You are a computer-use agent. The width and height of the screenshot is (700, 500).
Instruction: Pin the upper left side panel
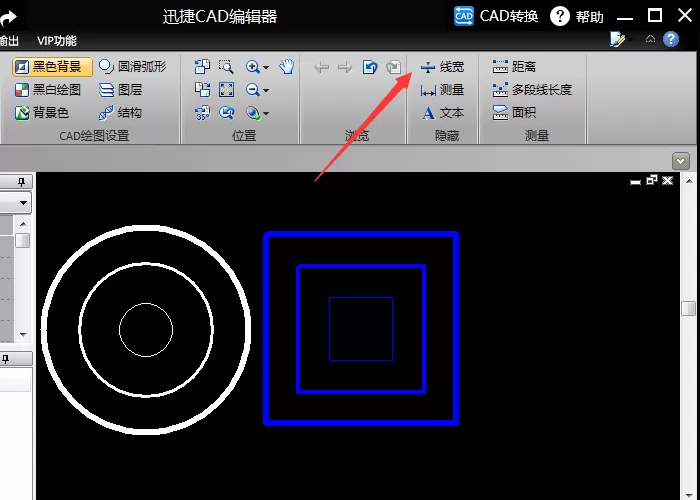click(21, 182)
